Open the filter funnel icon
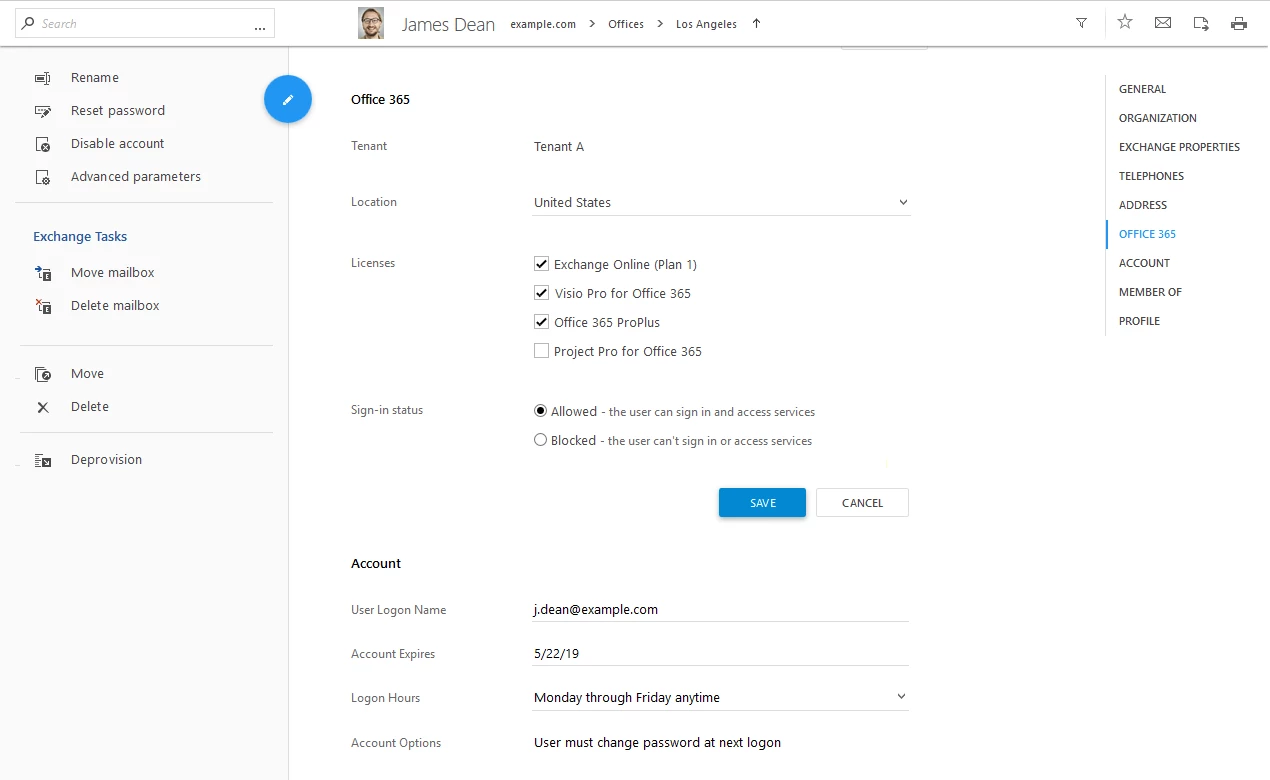This screenshot has width=1270, height=780. tap(1081, 23)
